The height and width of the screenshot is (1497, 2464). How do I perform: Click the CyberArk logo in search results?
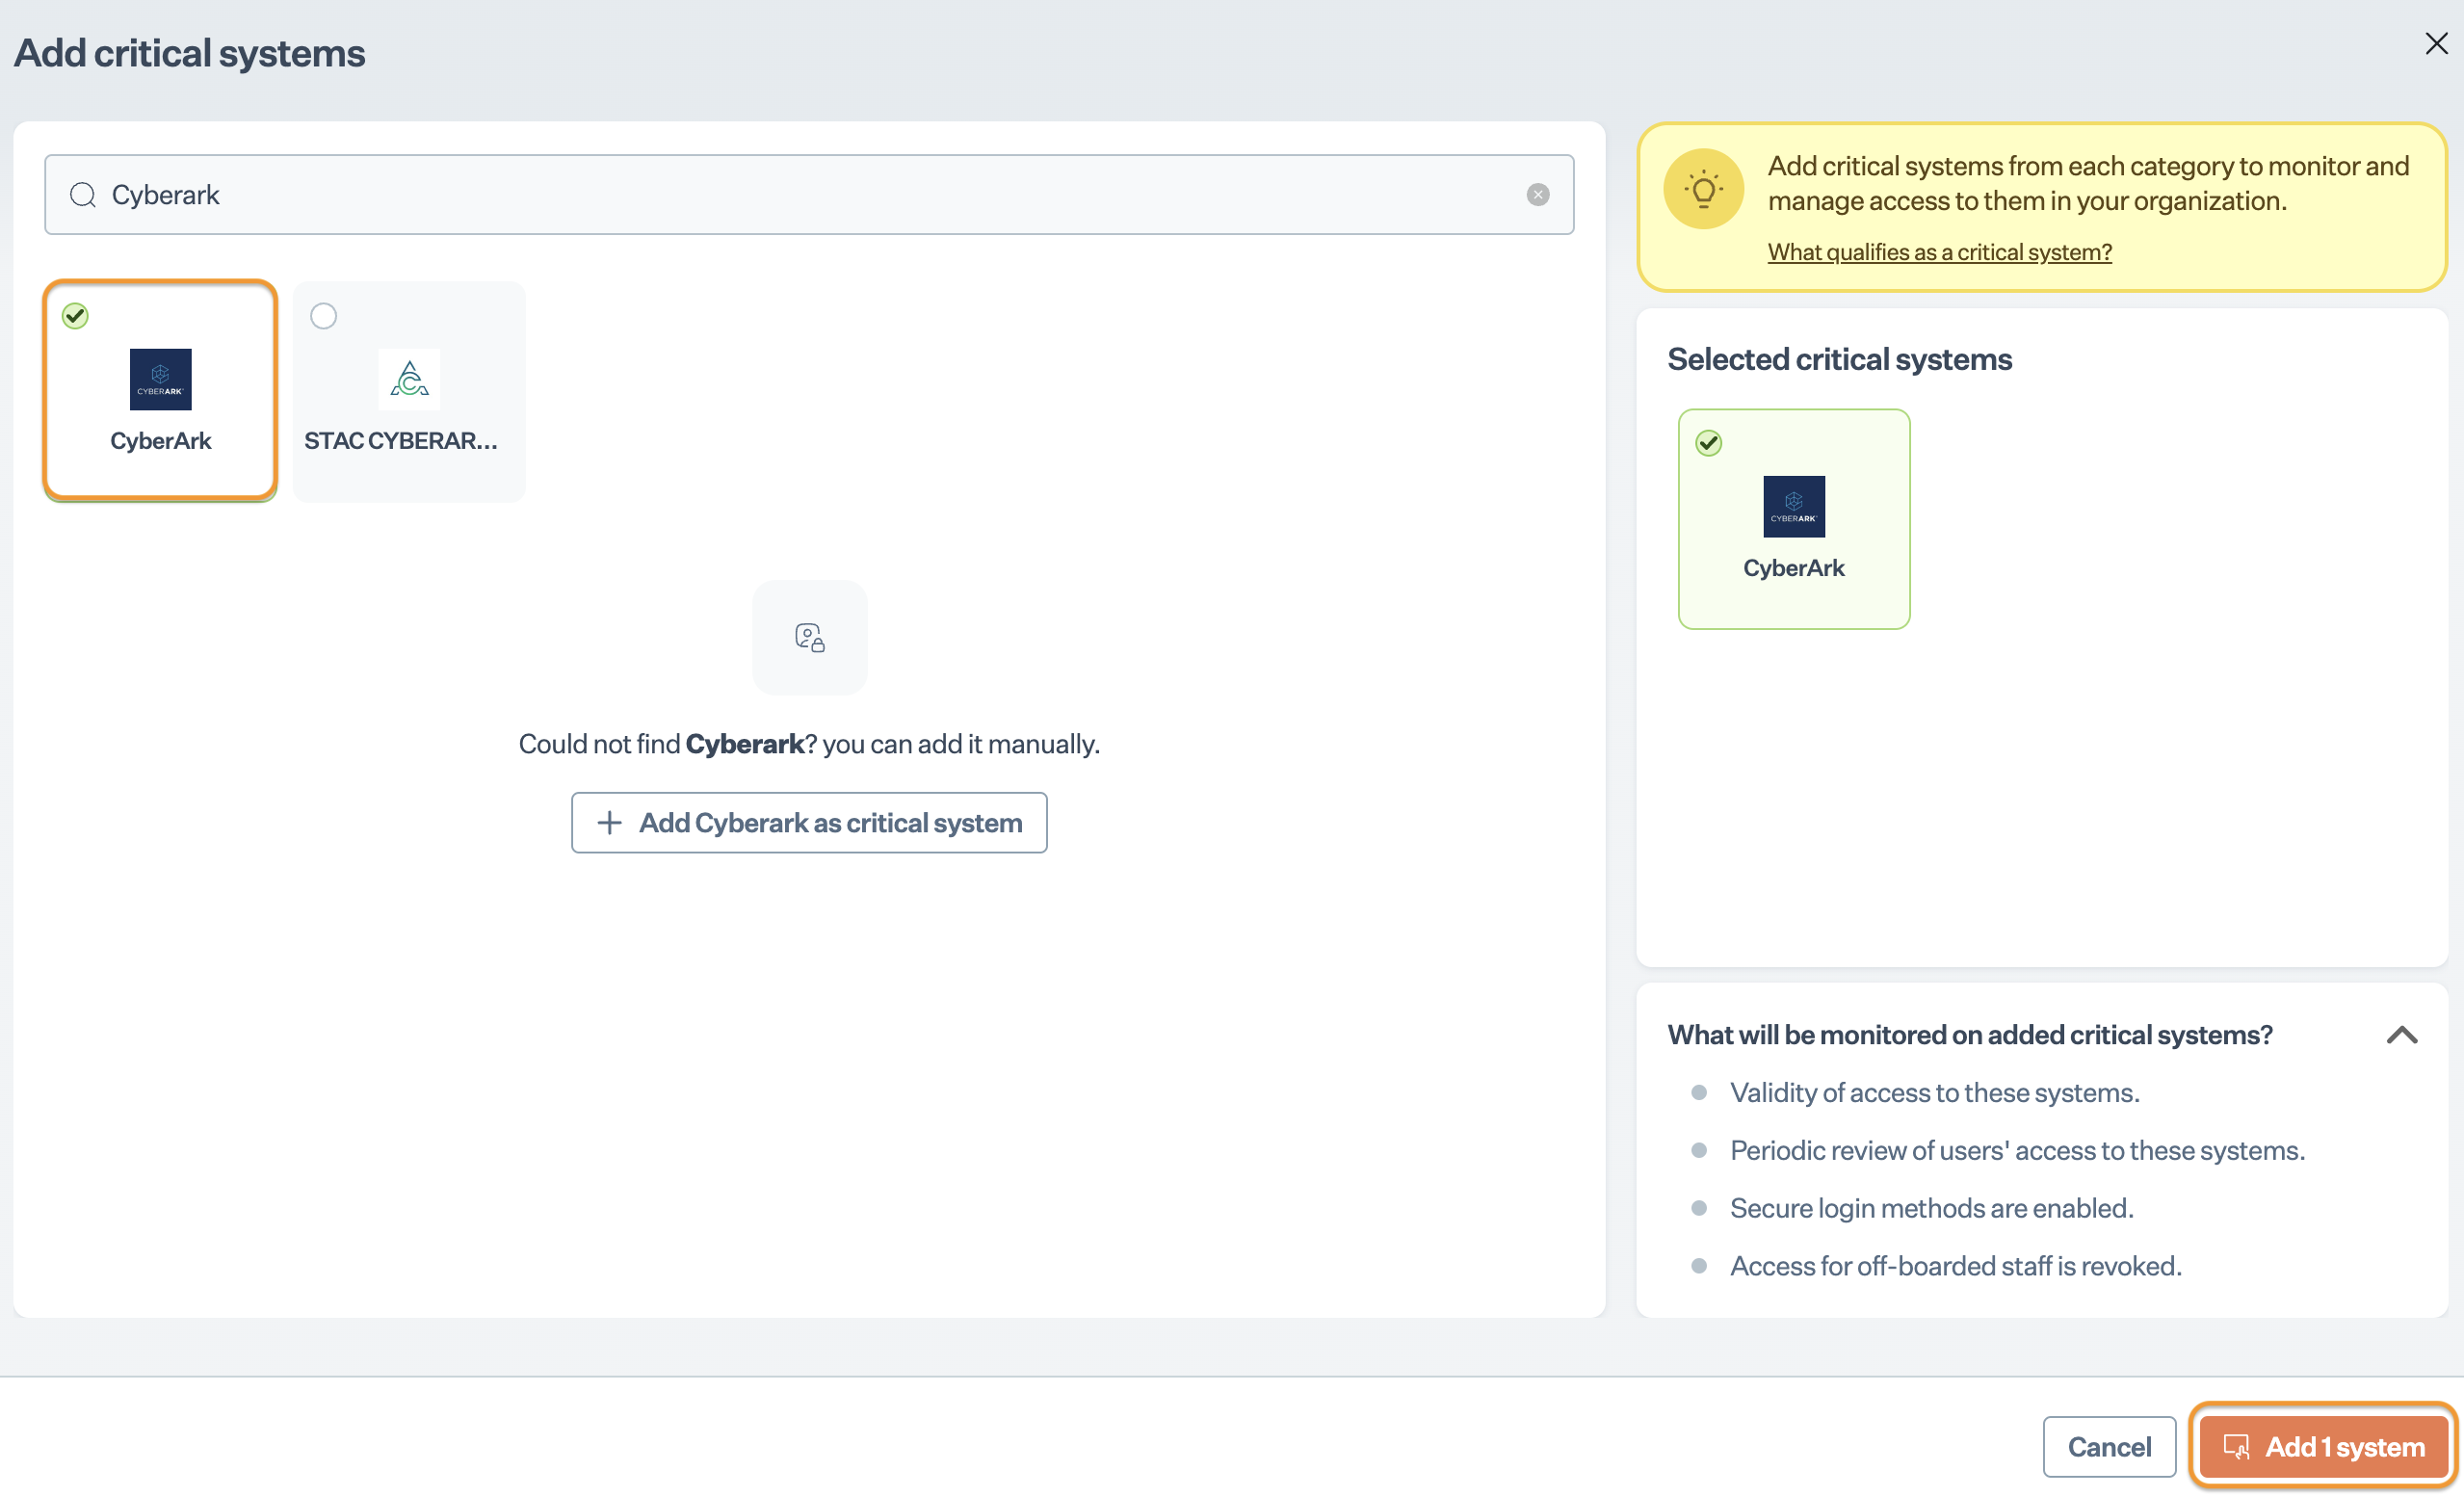[160, 379]
